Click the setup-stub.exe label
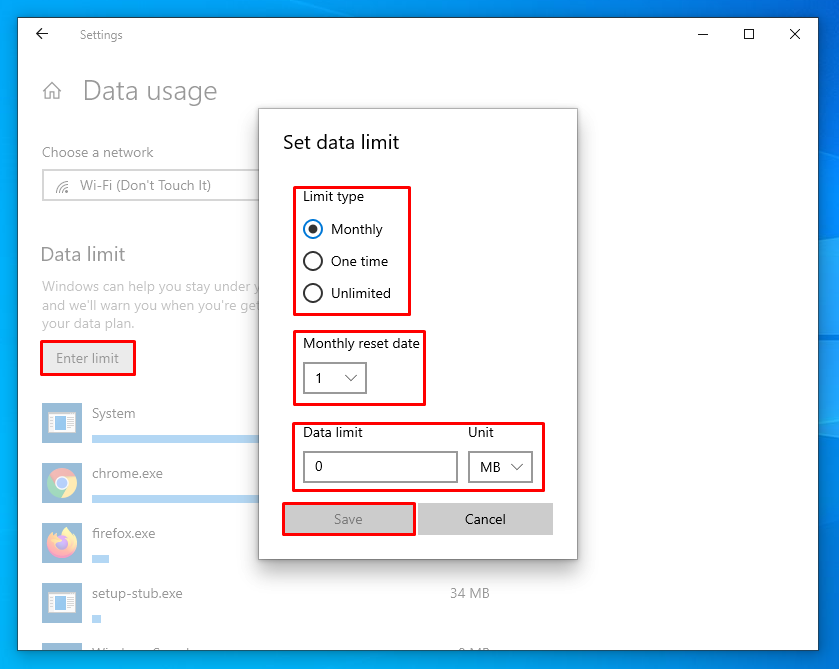Screen dimensions: 839x669 tap(137, 593)
